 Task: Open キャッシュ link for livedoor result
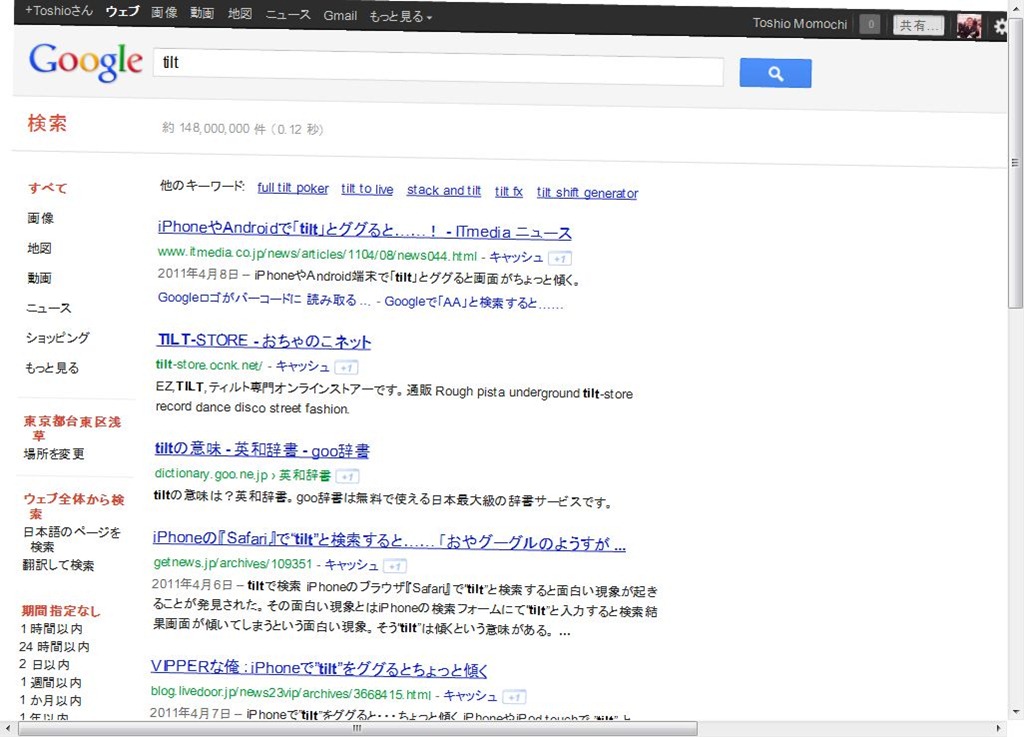coord(470,696)
